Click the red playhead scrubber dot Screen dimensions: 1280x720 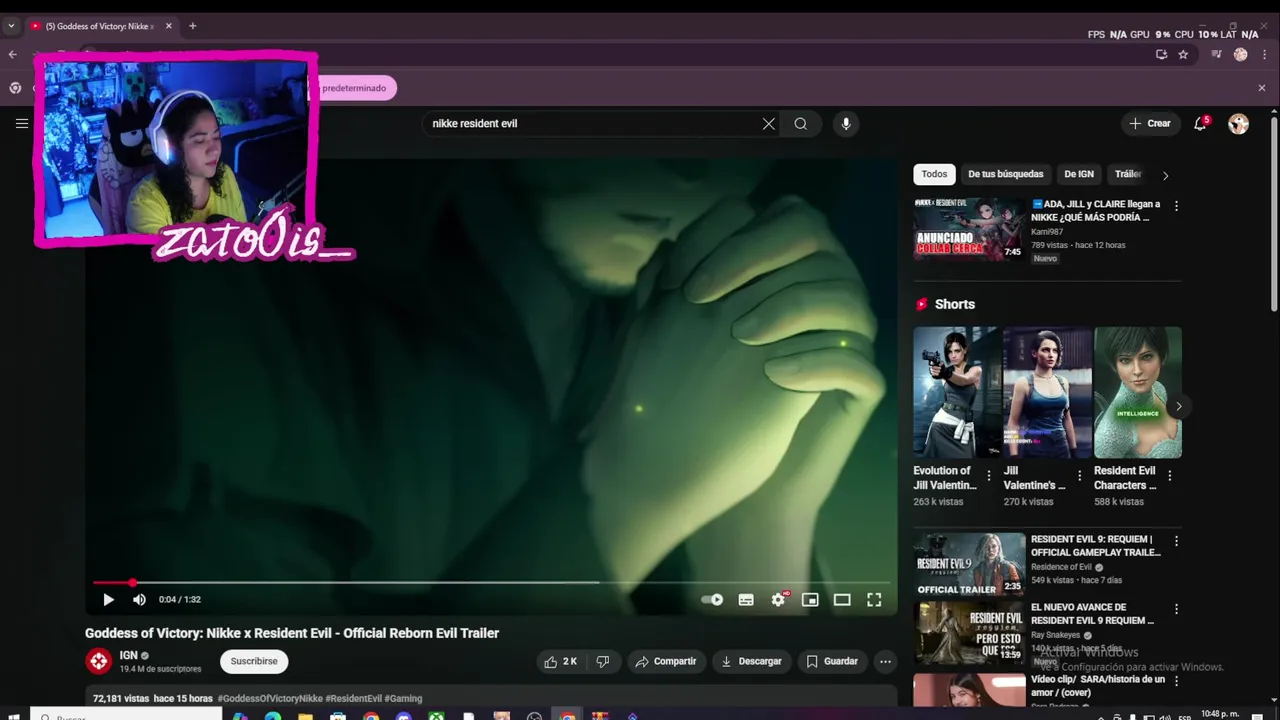pos(132,582)
